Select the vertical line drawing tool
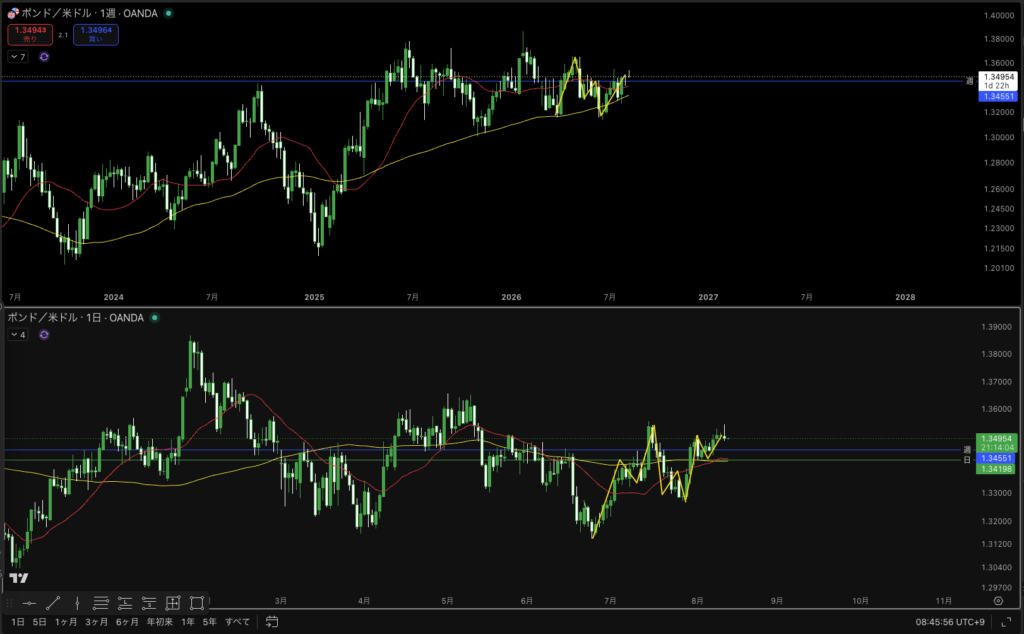The height and width of the screenshot is (634, 1024). click(77, 603)
